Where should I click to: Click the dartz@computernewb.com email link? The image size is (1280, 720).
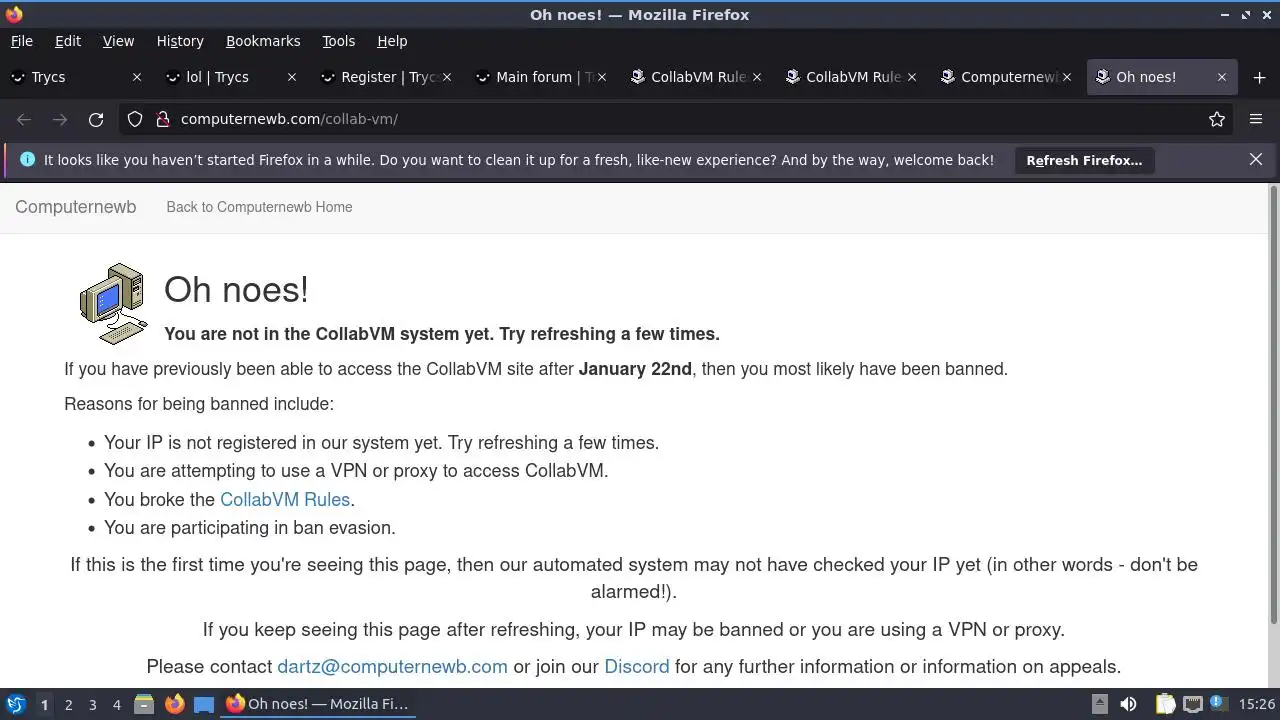(x=392, y=666)
